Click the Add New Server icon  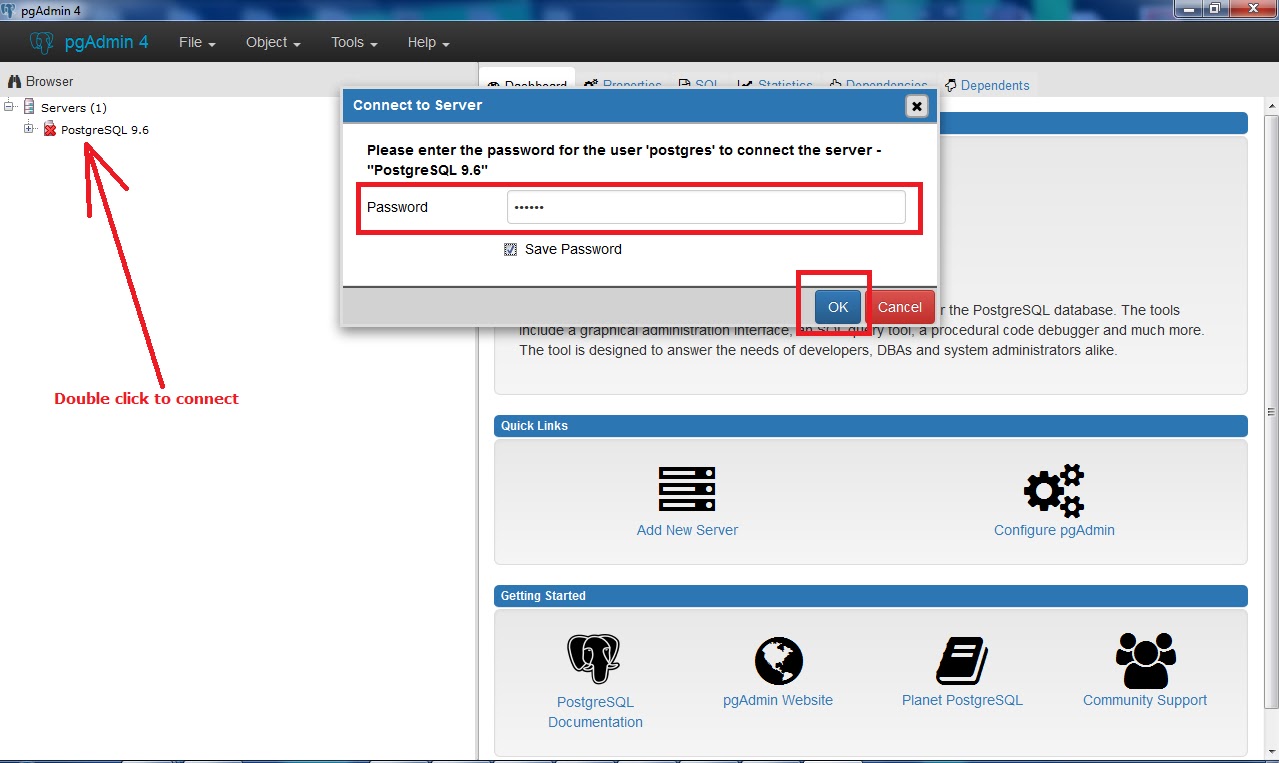click(x=687, y=489)
